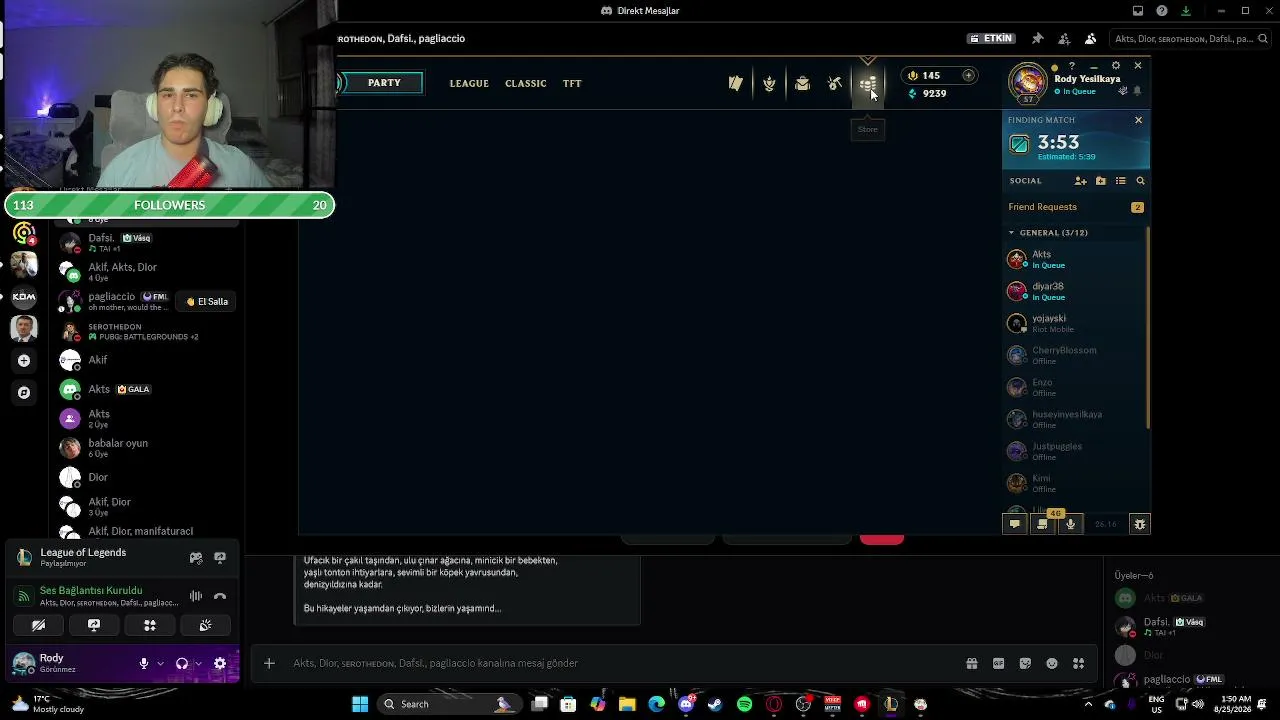Image resolution: width=1280 pixels, height=720 pixels.
Task: Open pinned messages in Discord header
Action: 1038,39
